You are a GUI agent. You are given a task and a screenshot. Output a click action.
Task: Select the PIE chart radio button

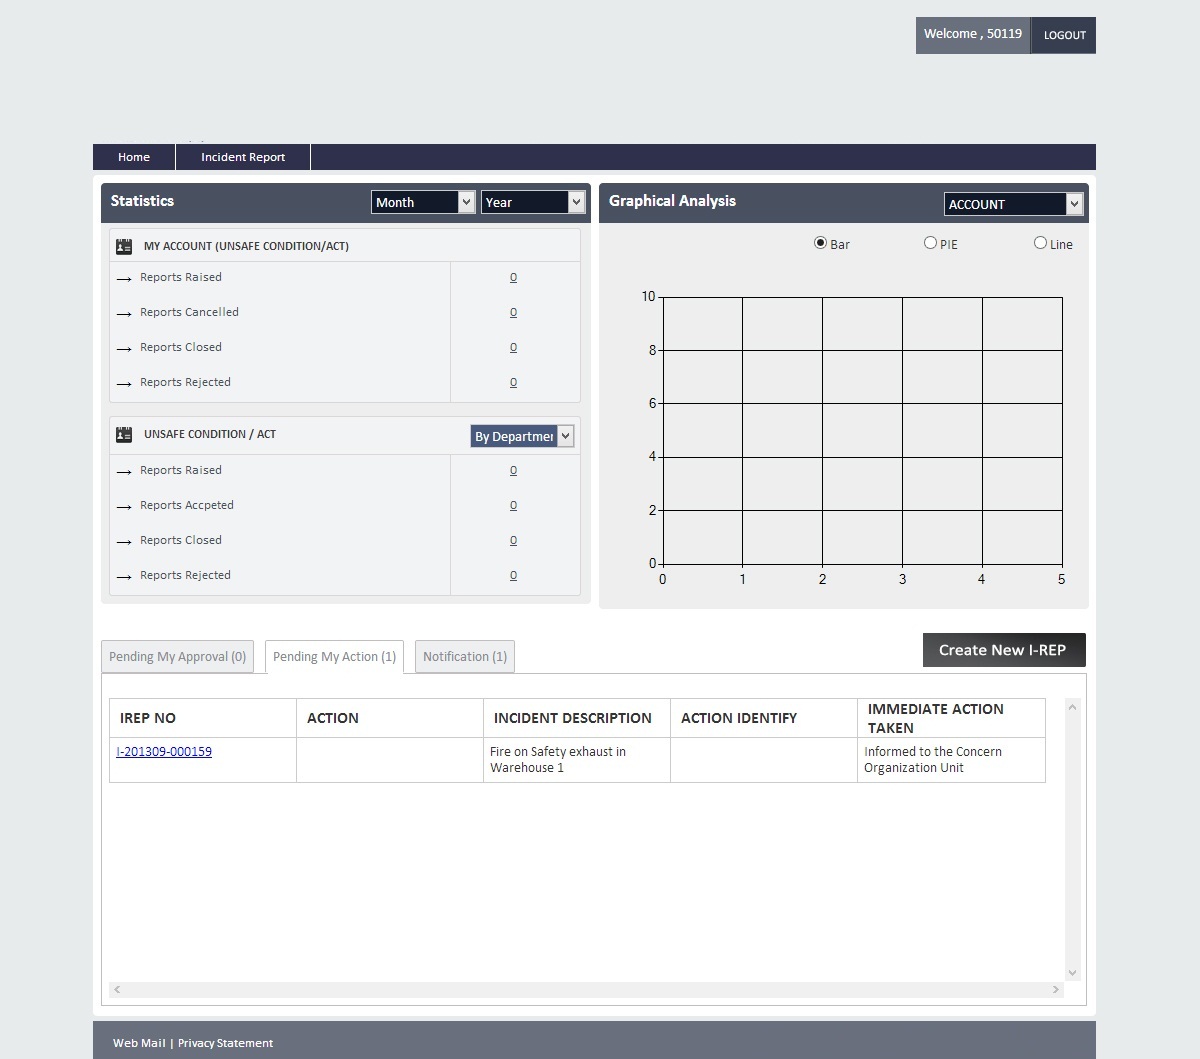(930, 243)
